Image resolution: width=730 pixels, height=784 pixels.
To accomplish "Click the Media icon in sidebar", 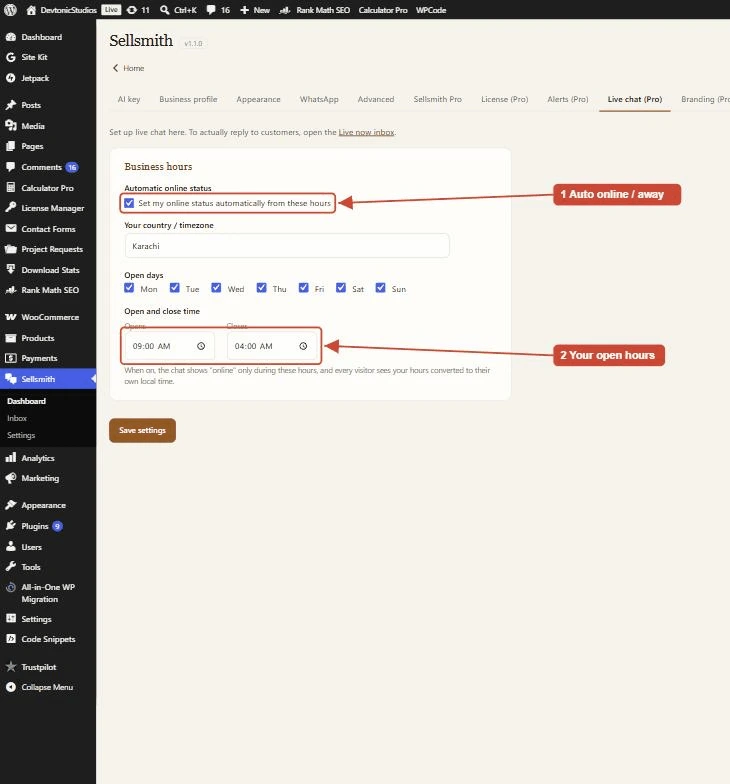I will point(11,126).
